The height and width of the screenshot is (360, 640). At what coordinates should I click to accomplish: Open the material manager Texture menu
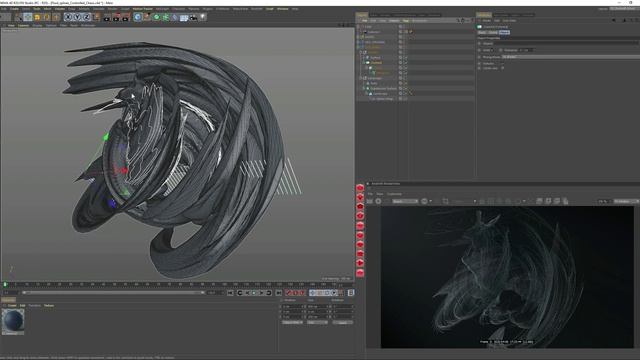tap(49, 305)
